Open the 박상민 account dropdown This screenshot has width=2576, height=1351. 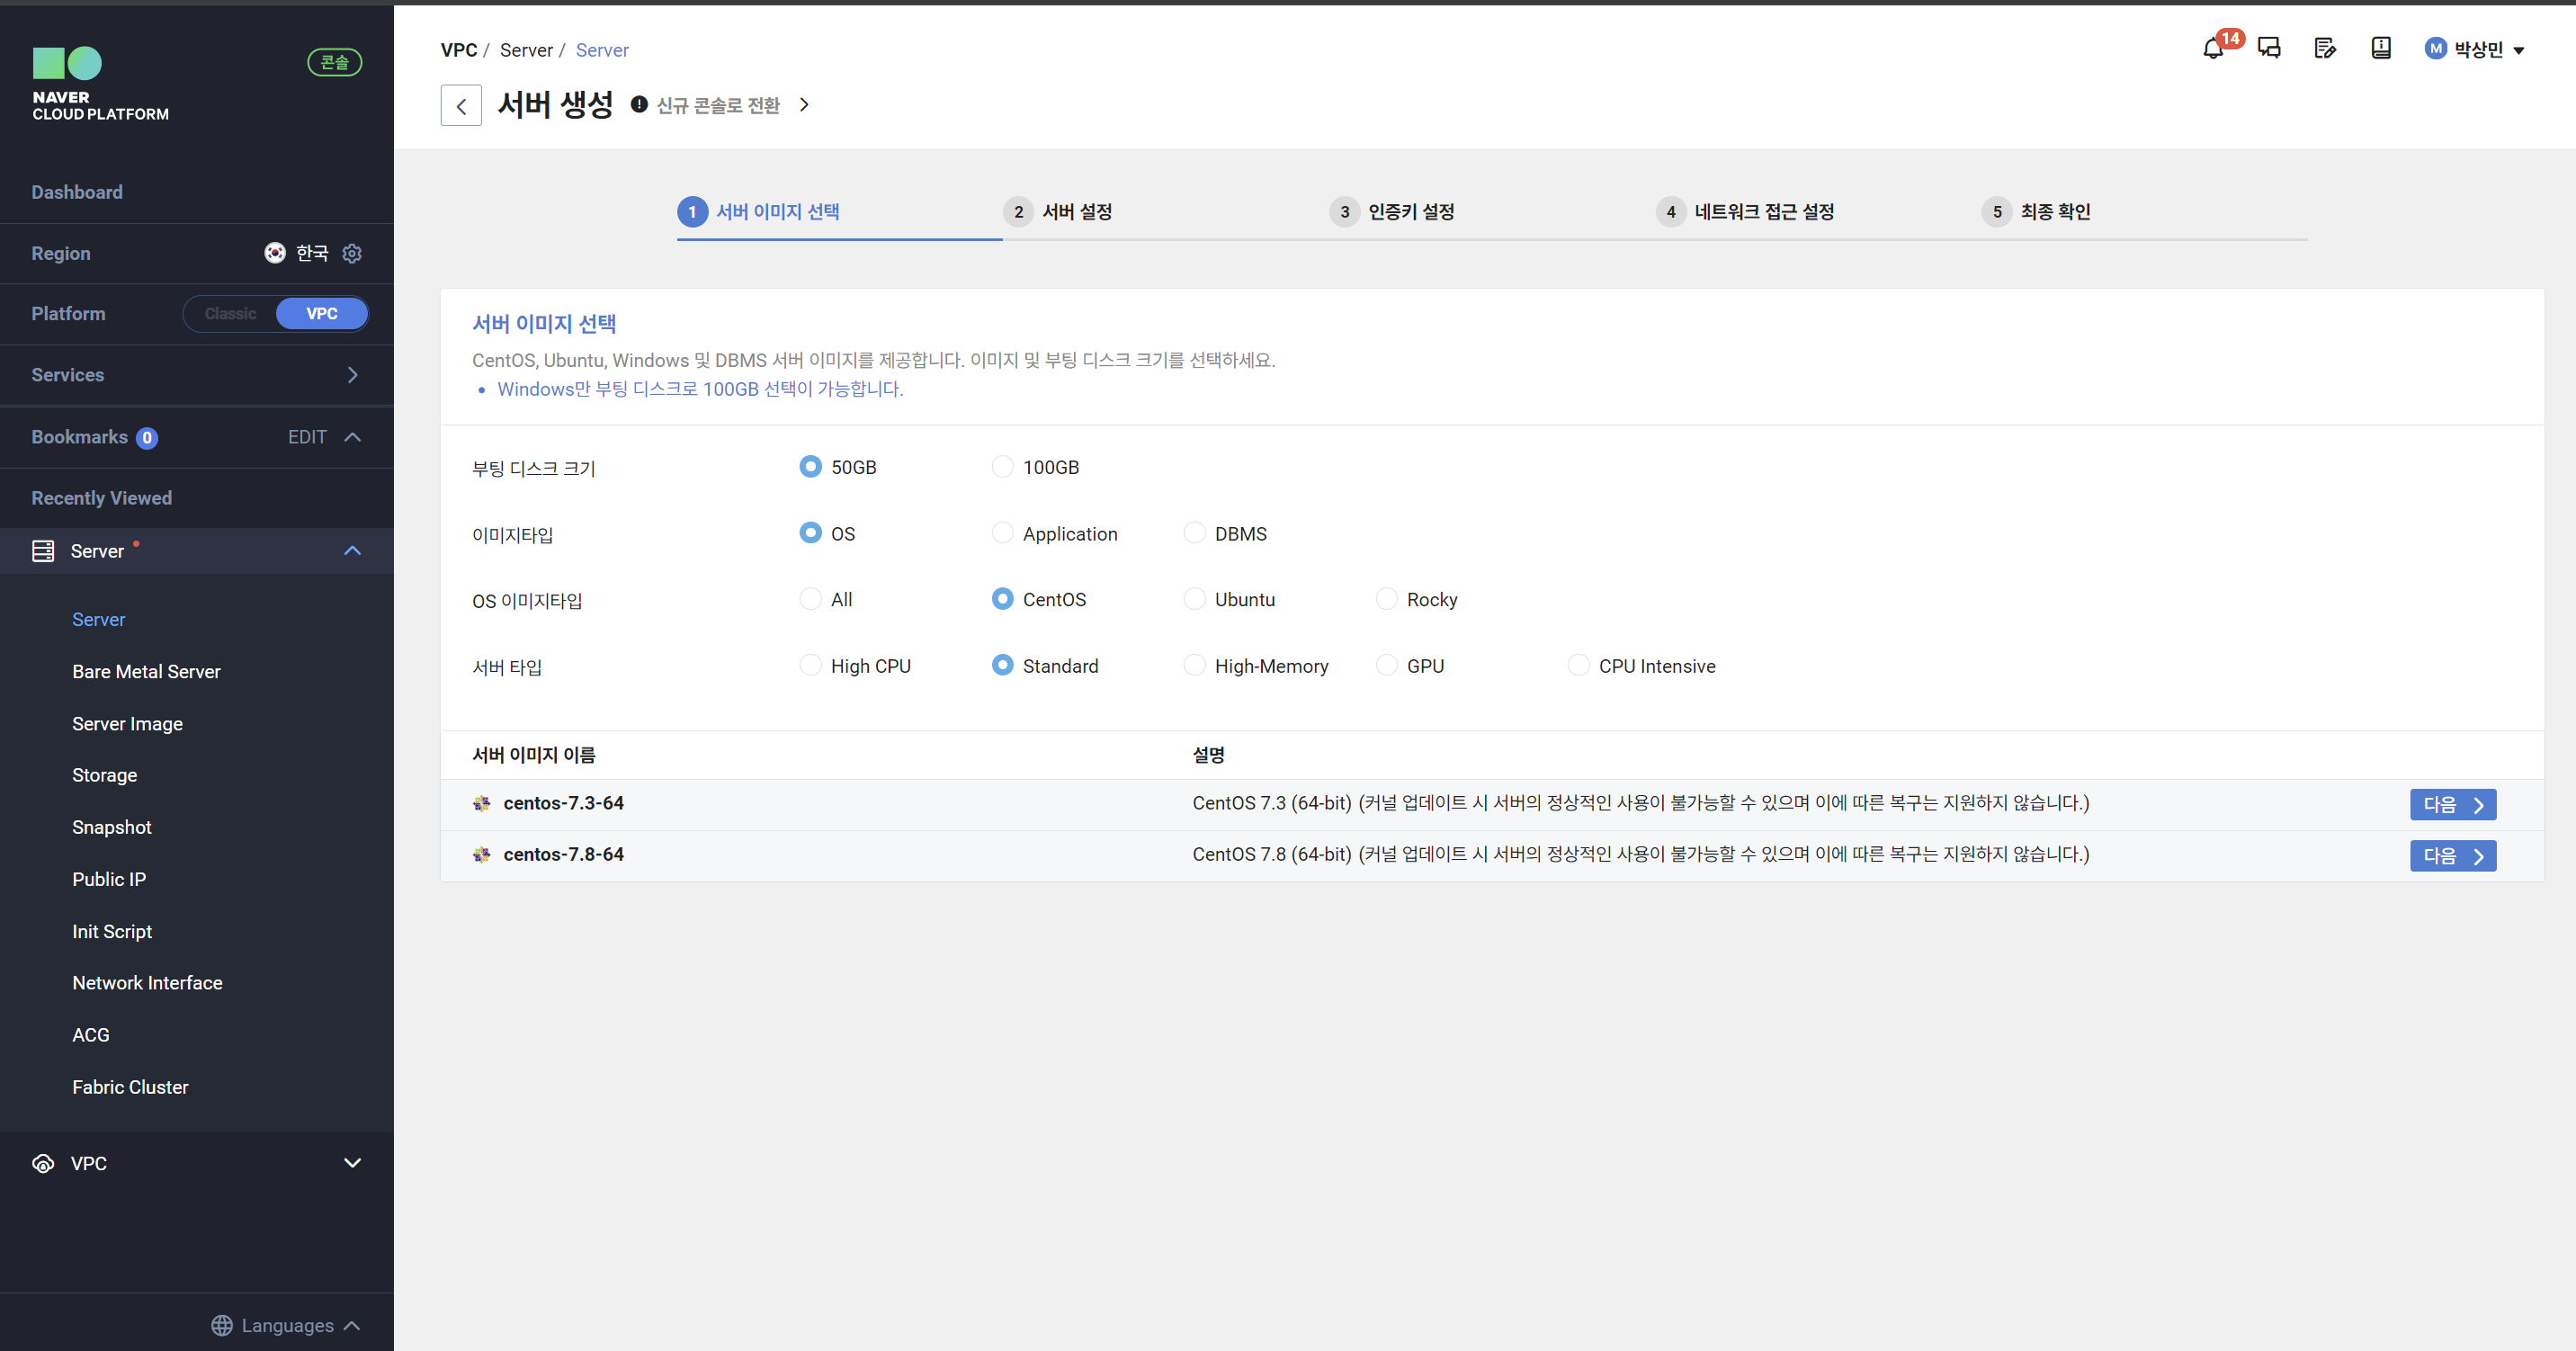tap(2476, 50)
